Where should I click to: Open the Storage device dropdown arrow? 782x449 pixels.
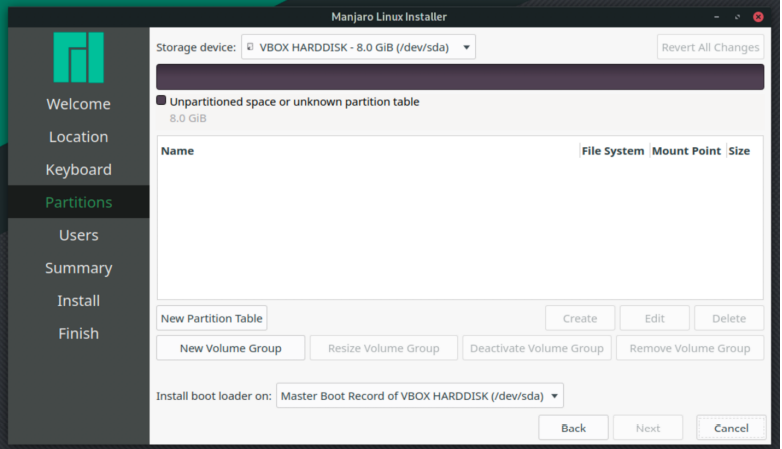click(x=466, y=47)
